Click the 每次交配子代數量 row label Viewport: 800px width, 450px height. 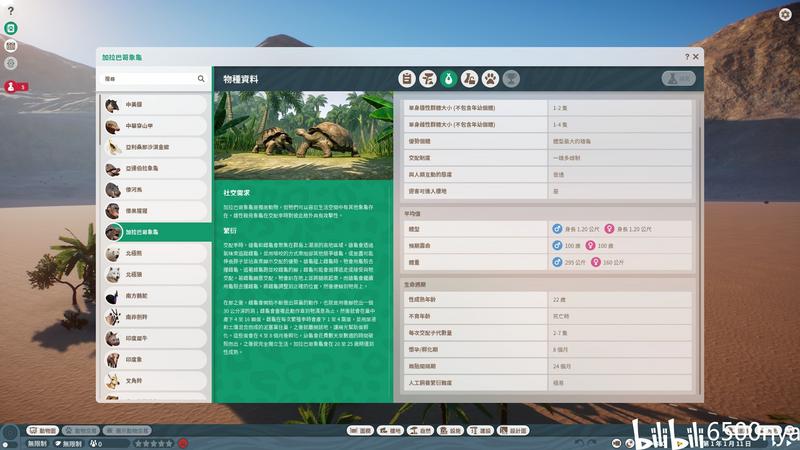click(430, 333)
